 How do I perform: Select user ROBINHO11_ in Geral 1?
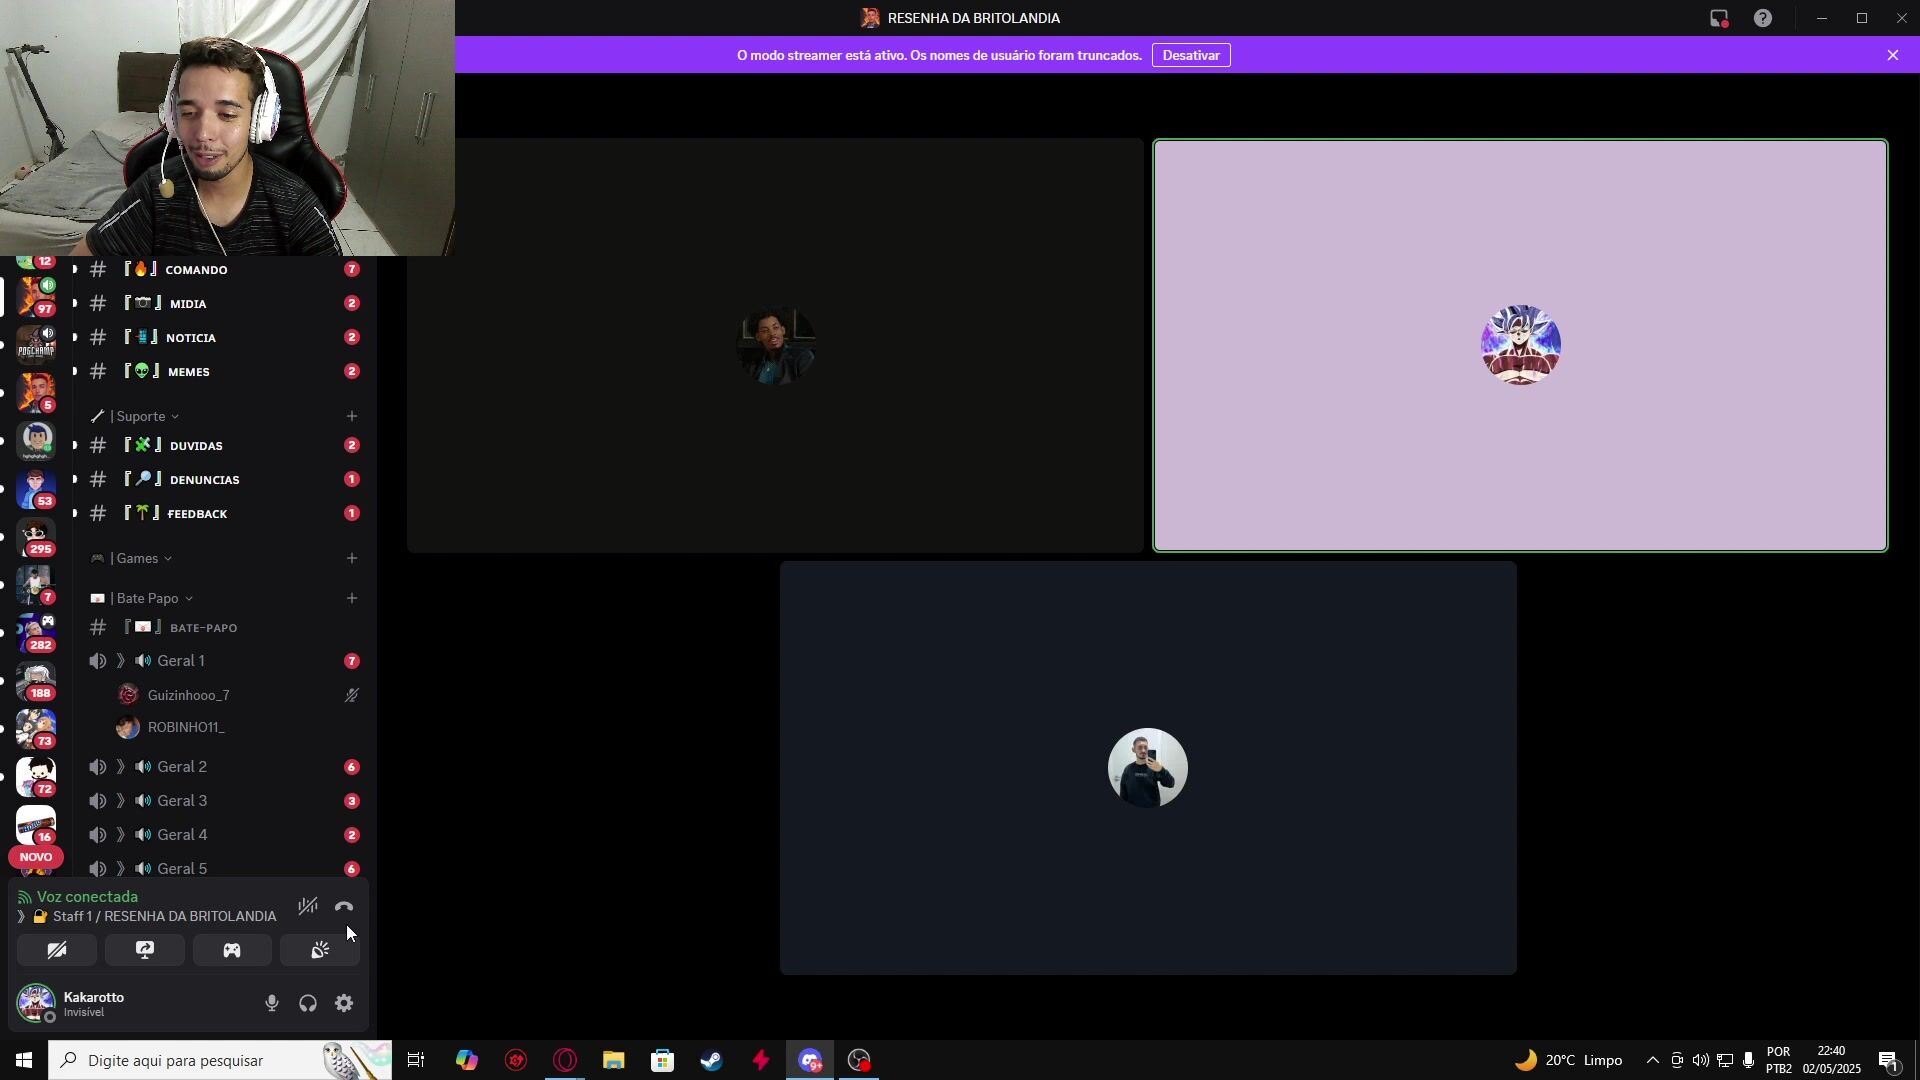237,728
